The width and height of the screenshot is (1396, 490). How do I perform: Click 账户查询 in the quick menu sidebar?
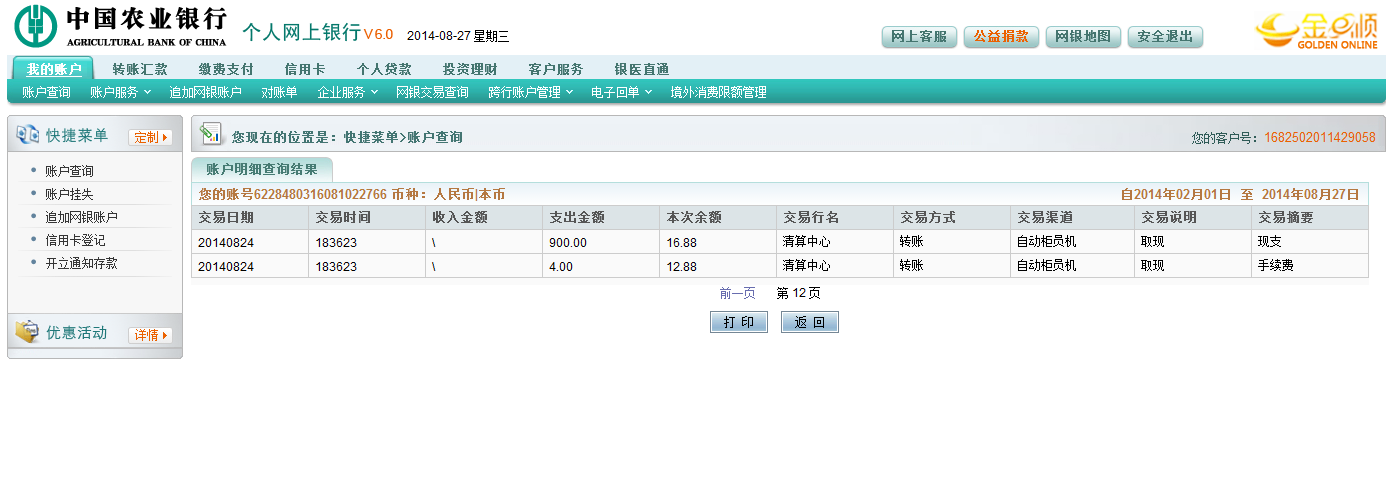pos(69,171)
